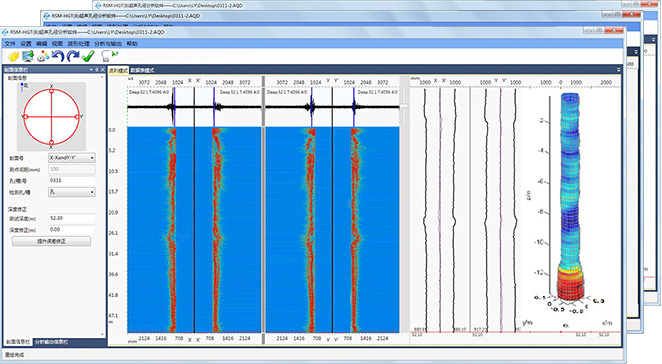Confirm with the green checkmark icon

point(88,56)
